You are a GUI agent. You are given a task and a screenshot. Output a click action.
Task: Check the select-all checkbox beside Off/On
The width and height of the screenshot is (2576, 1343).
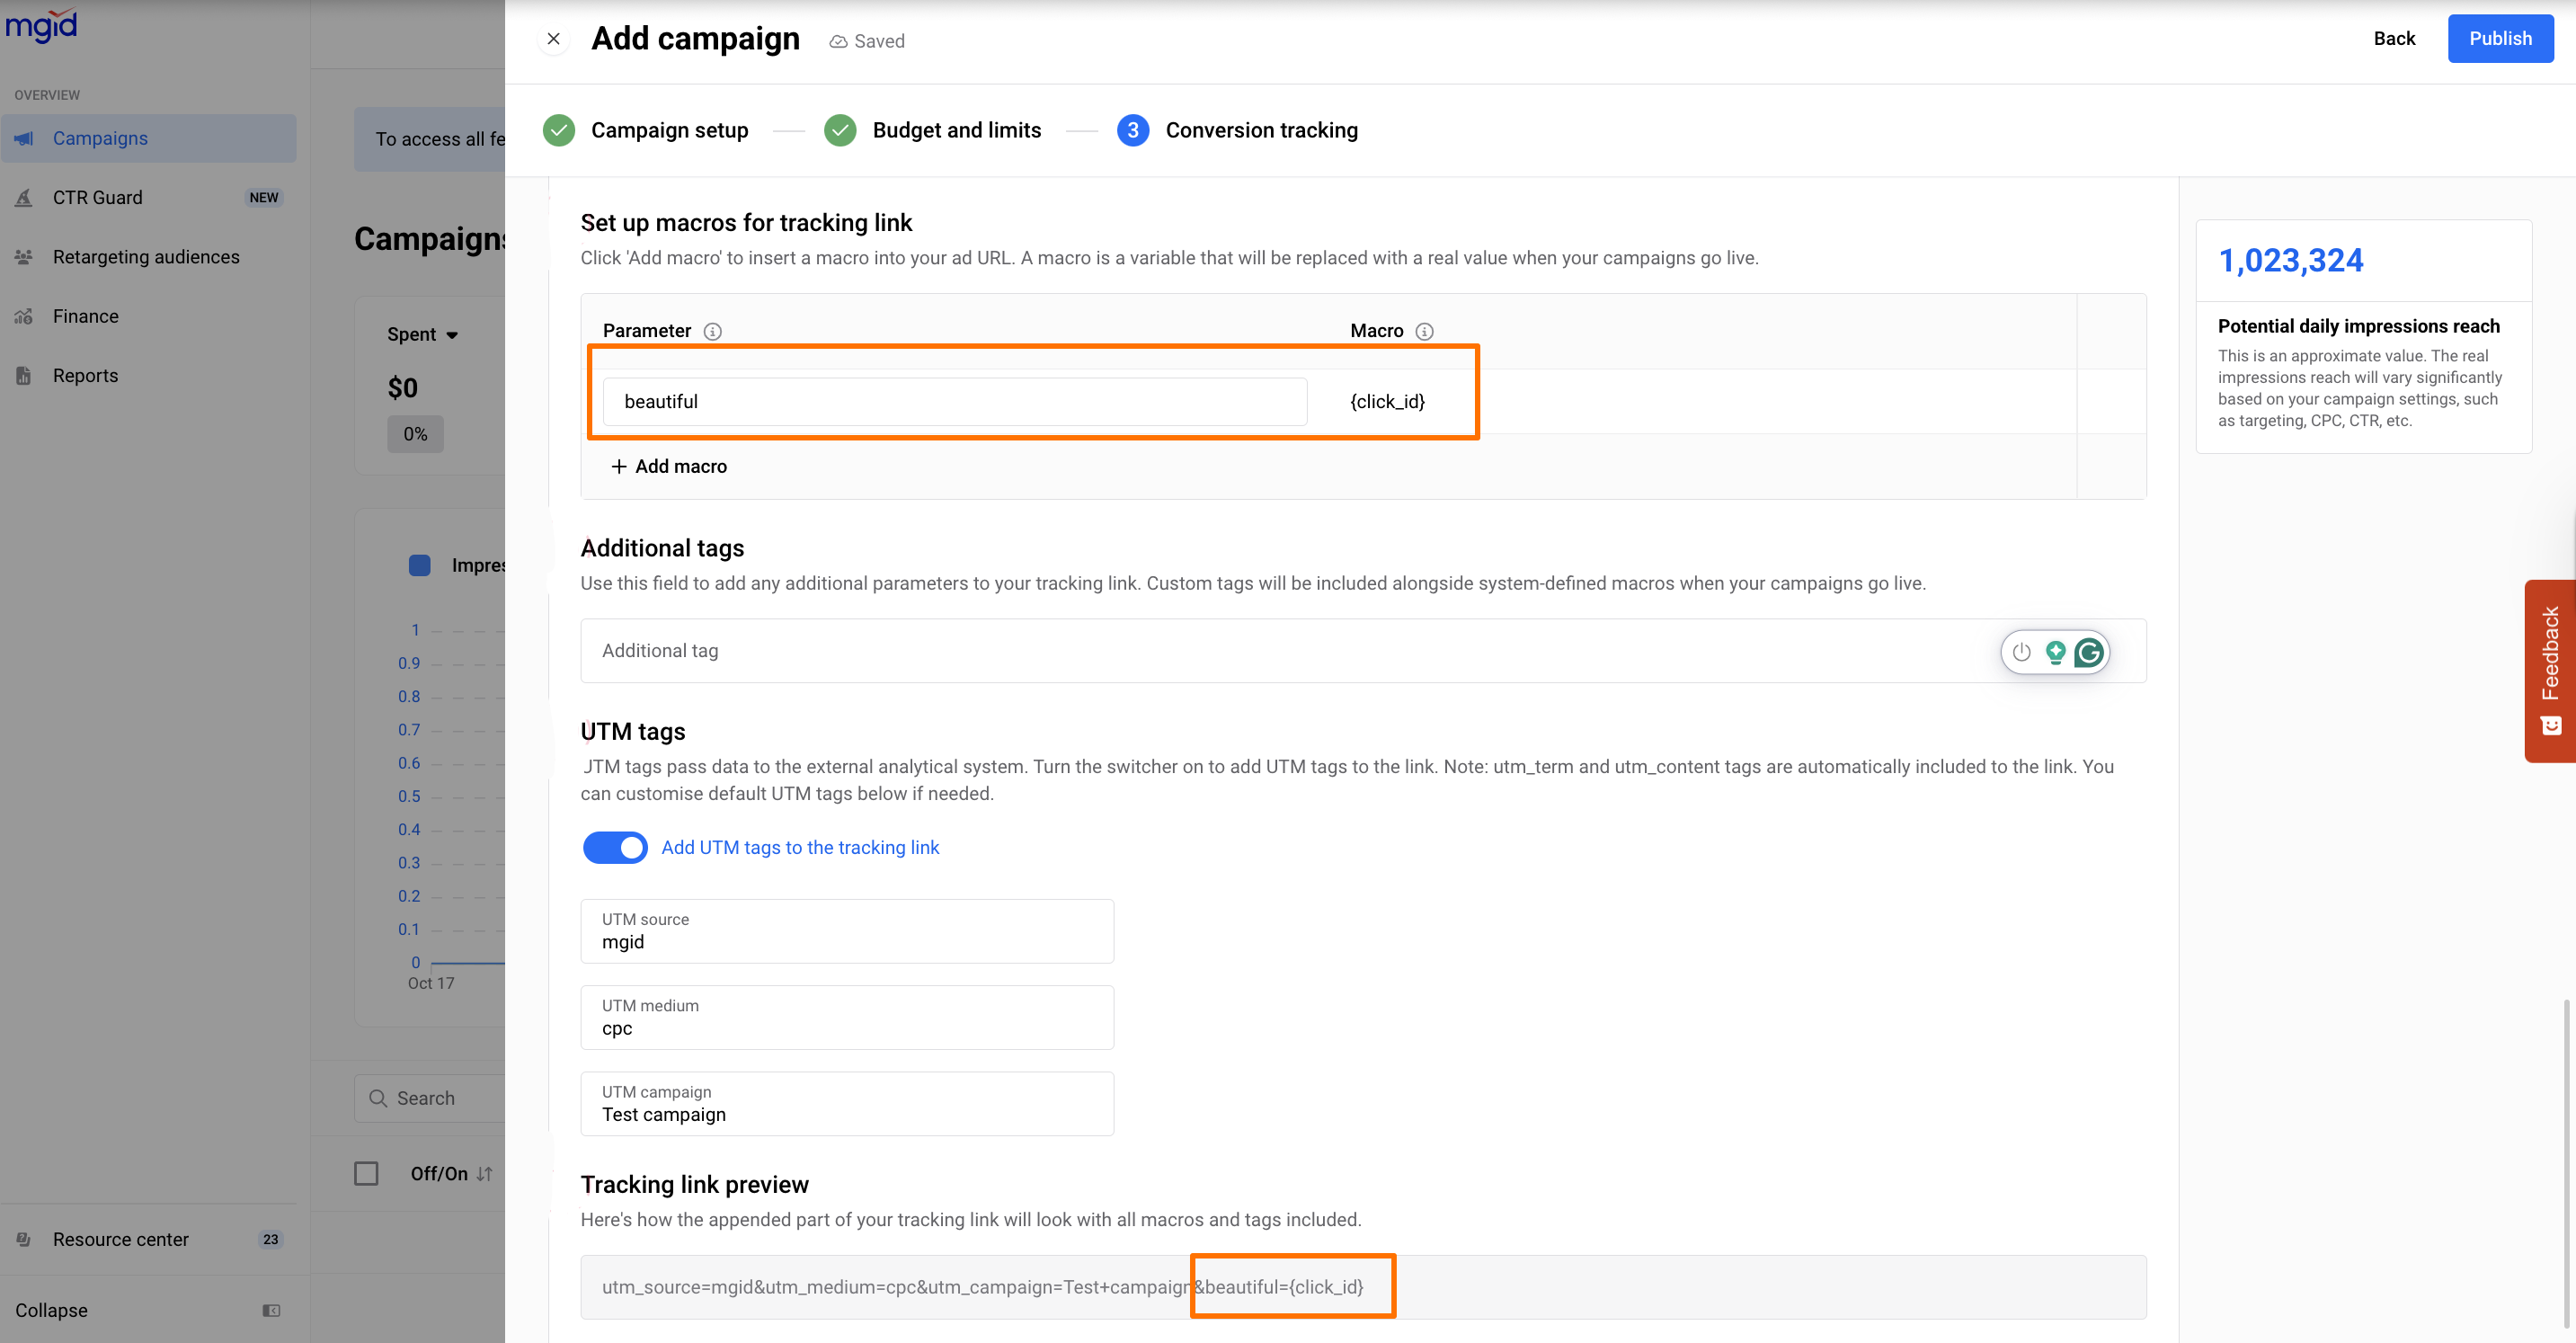click(x=366, y=1173)
